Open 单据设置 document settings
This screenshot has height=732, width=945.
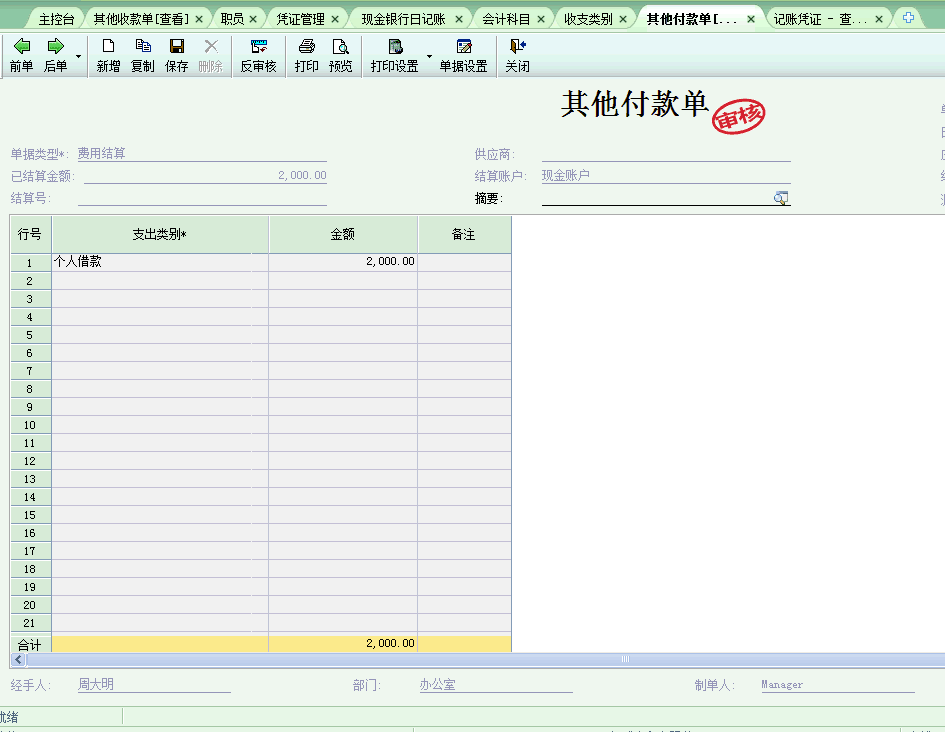click(463, 55)
